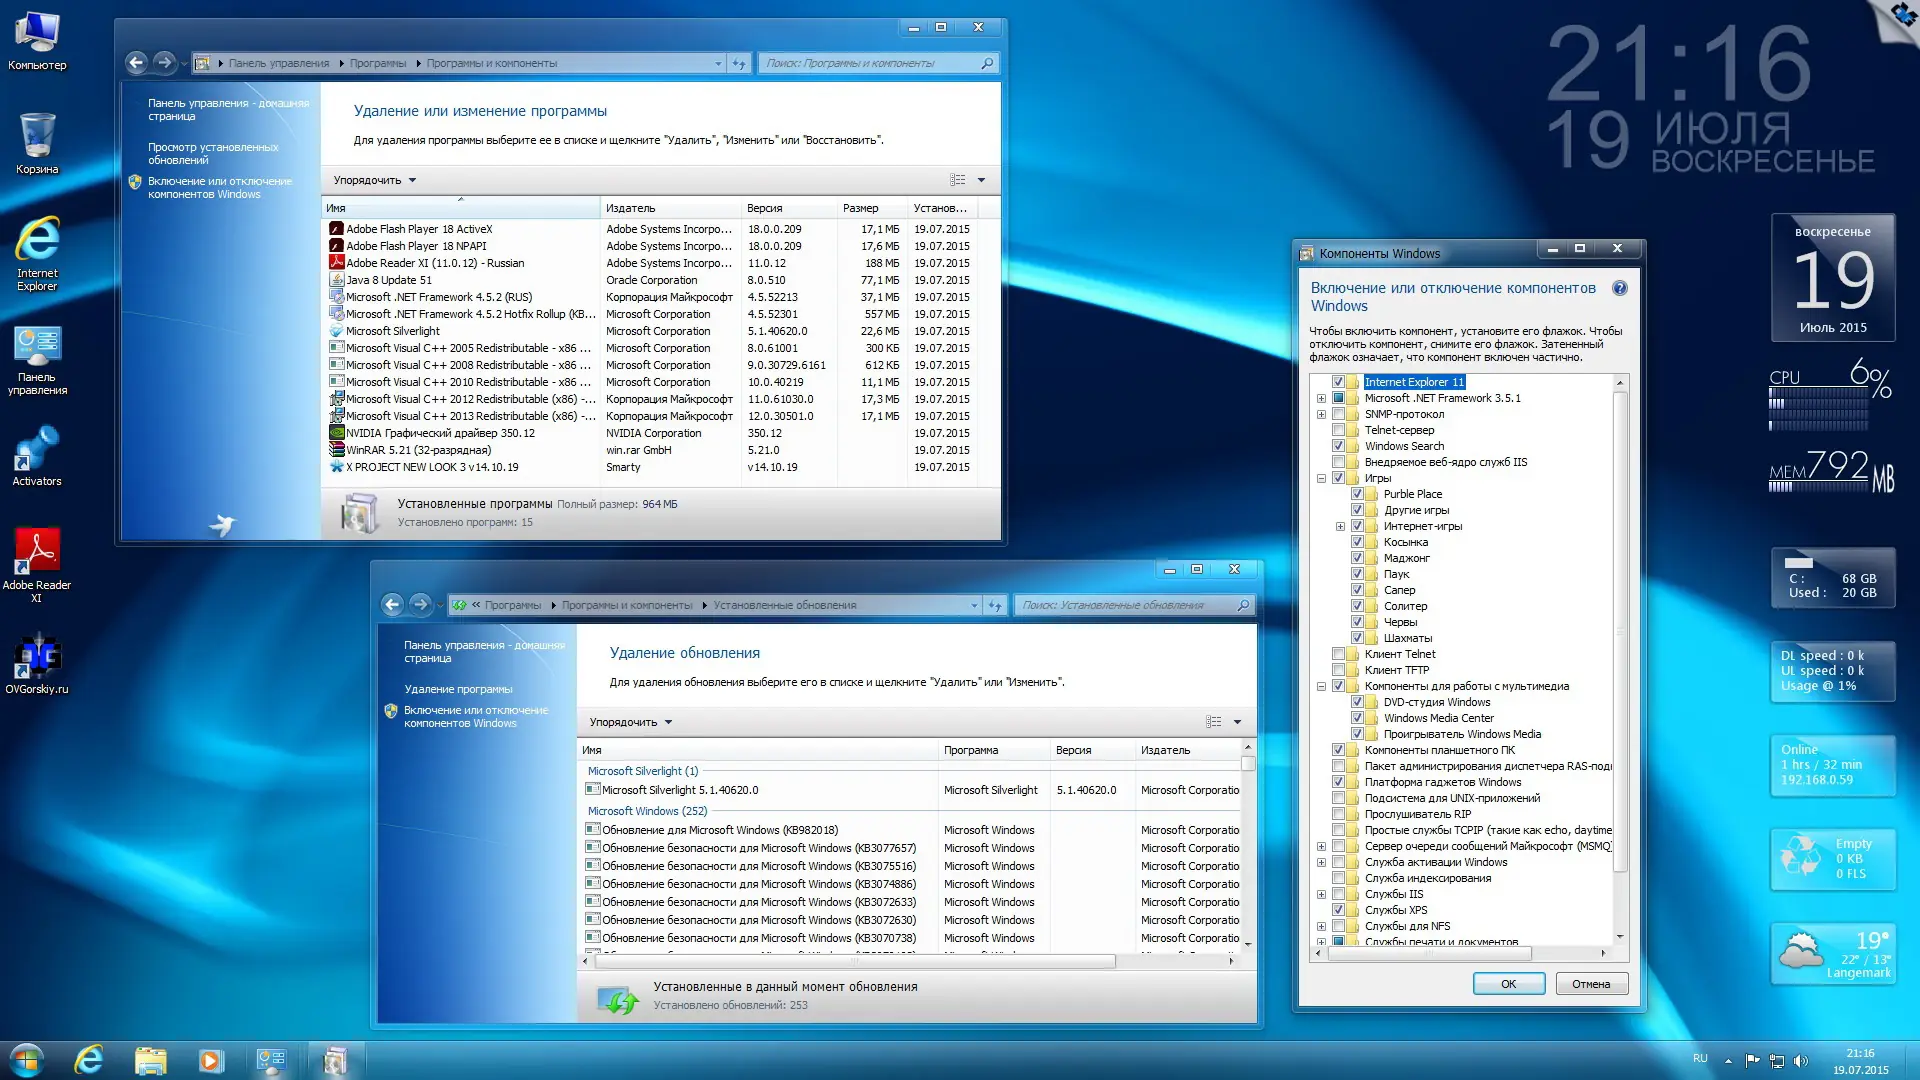Viewport: 1920px width, 1080px height.
Task: Open Упорядочить dropdown in installed updates window
Action: tap(630, 722)
